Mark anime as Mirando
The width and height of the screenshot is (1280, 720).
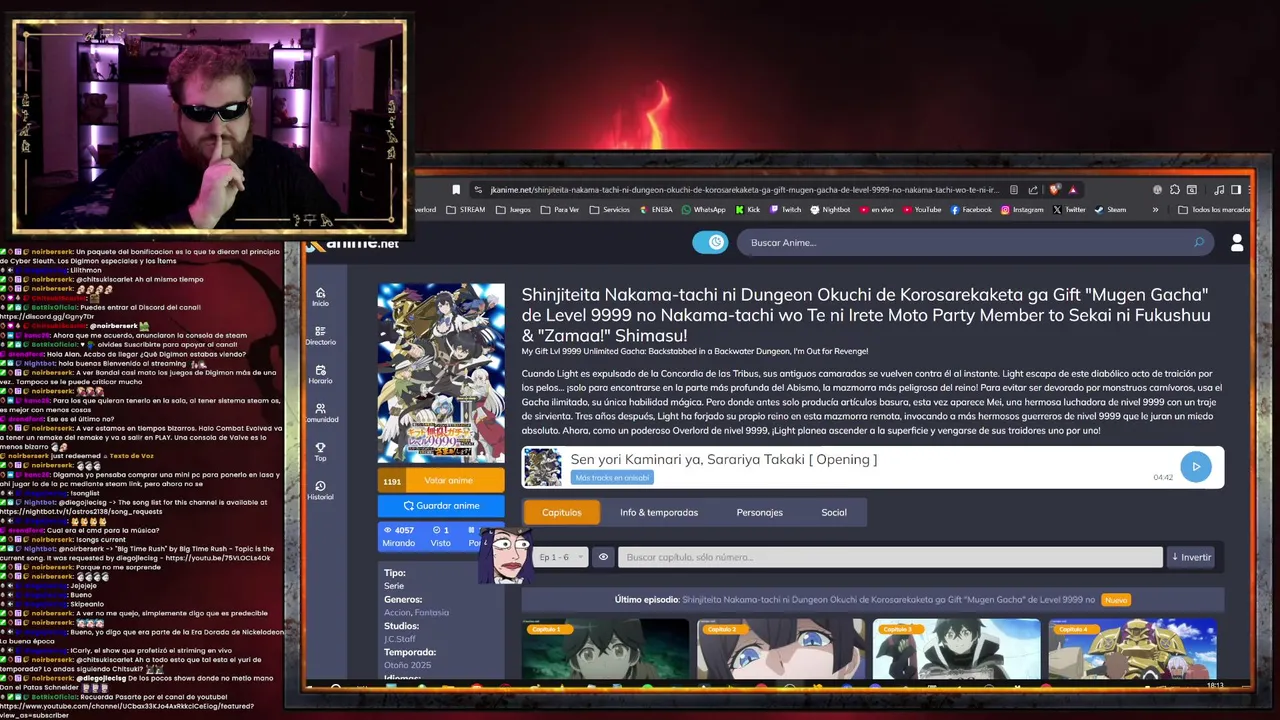(398, 536)
